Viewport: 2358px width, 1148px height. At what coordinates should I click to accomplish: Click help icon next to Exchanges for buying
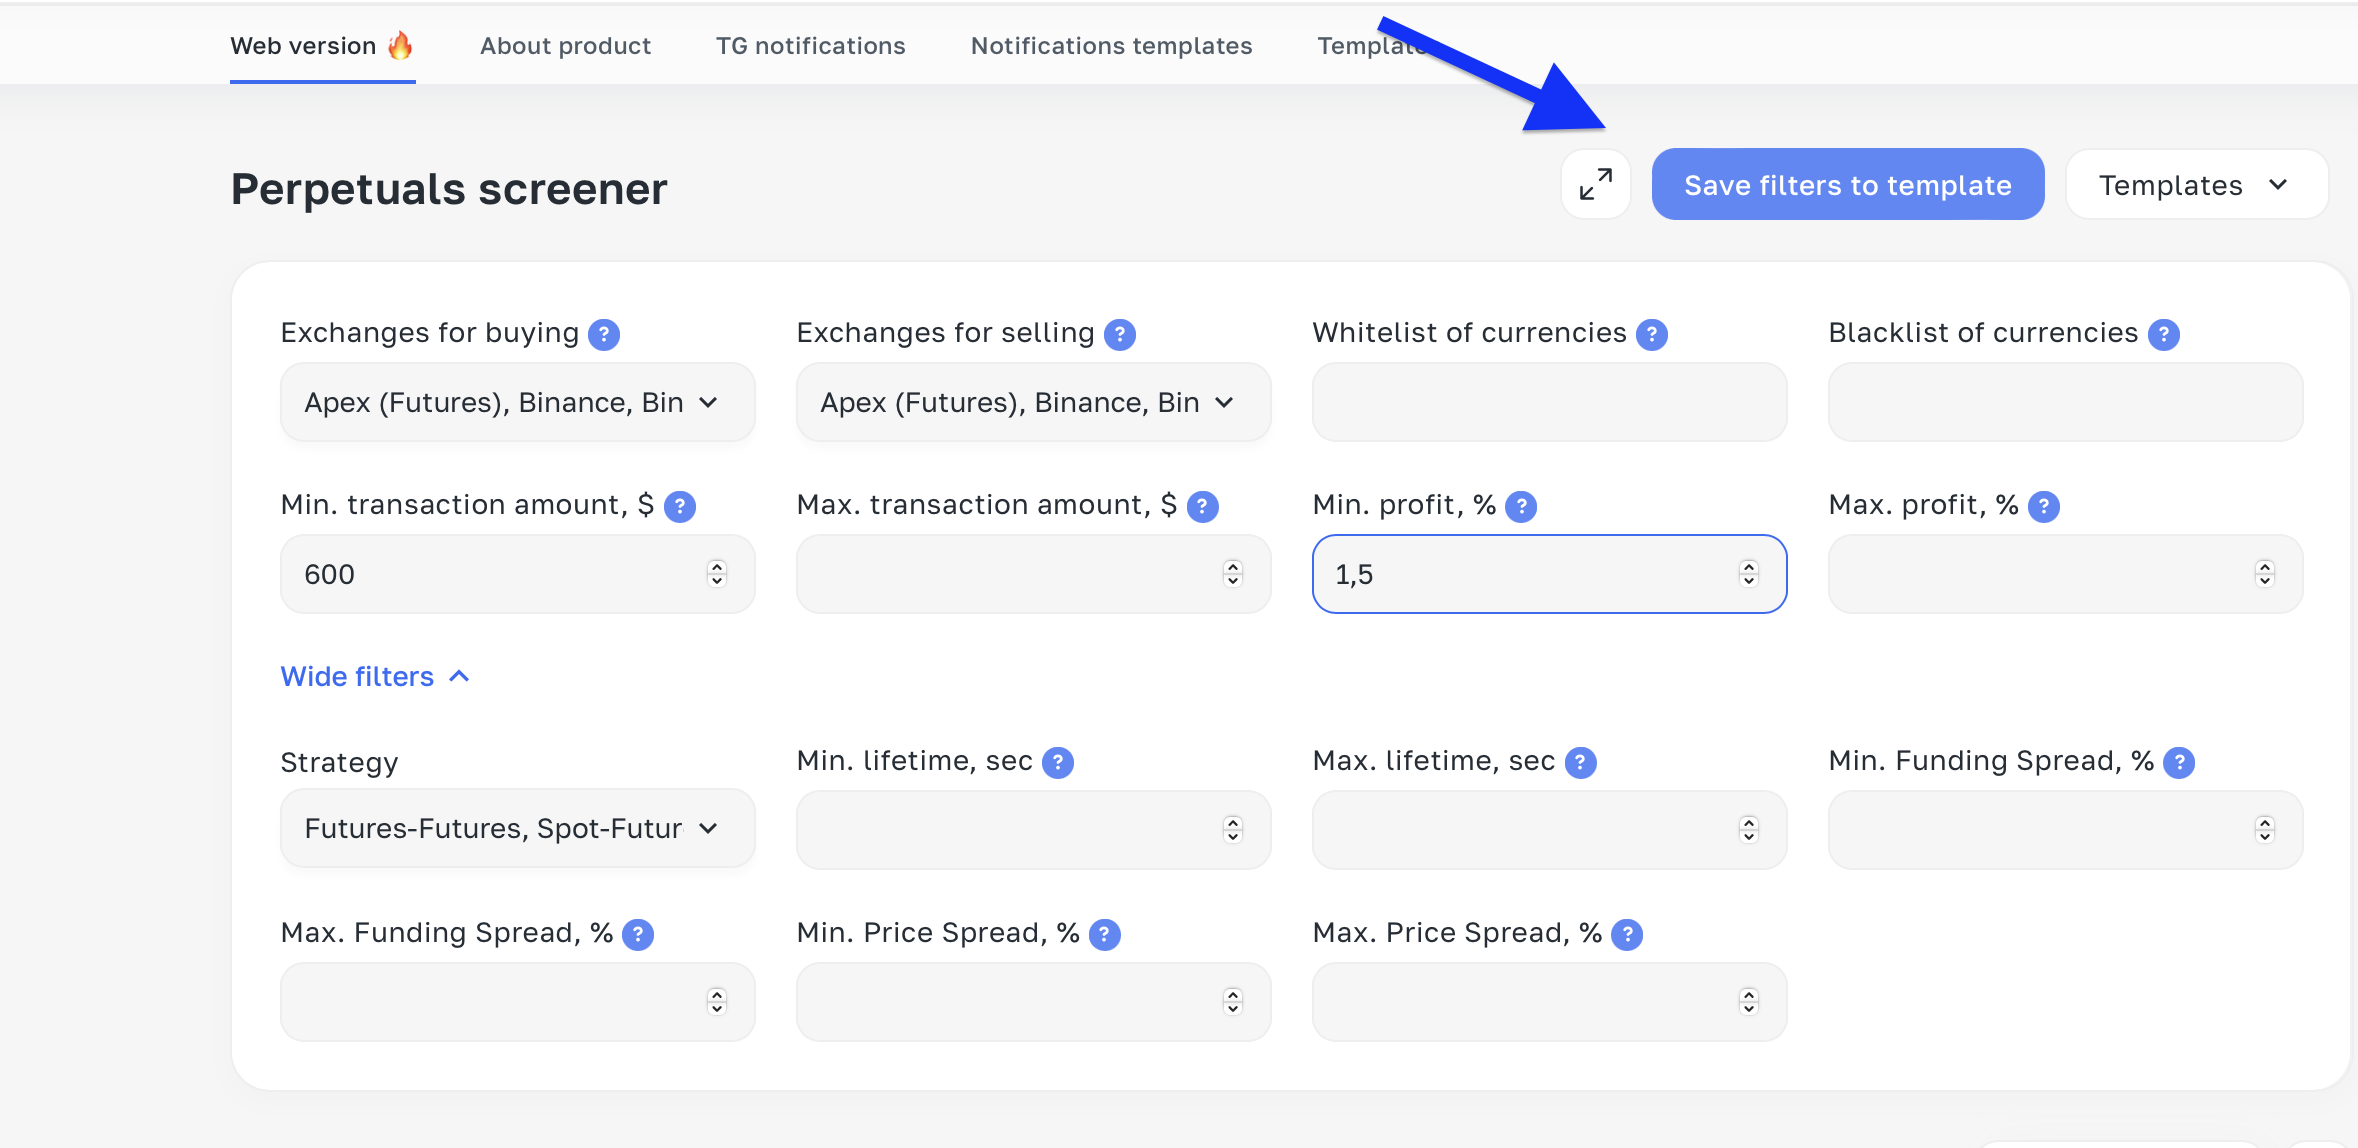pos(604,334)
